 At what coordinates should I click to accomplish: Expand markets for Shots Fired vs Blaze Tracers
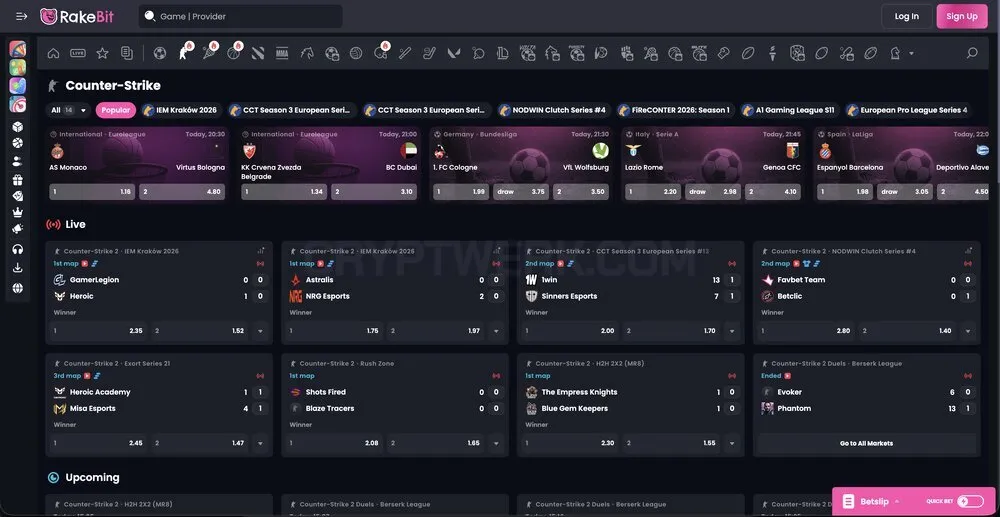[496, 443]
